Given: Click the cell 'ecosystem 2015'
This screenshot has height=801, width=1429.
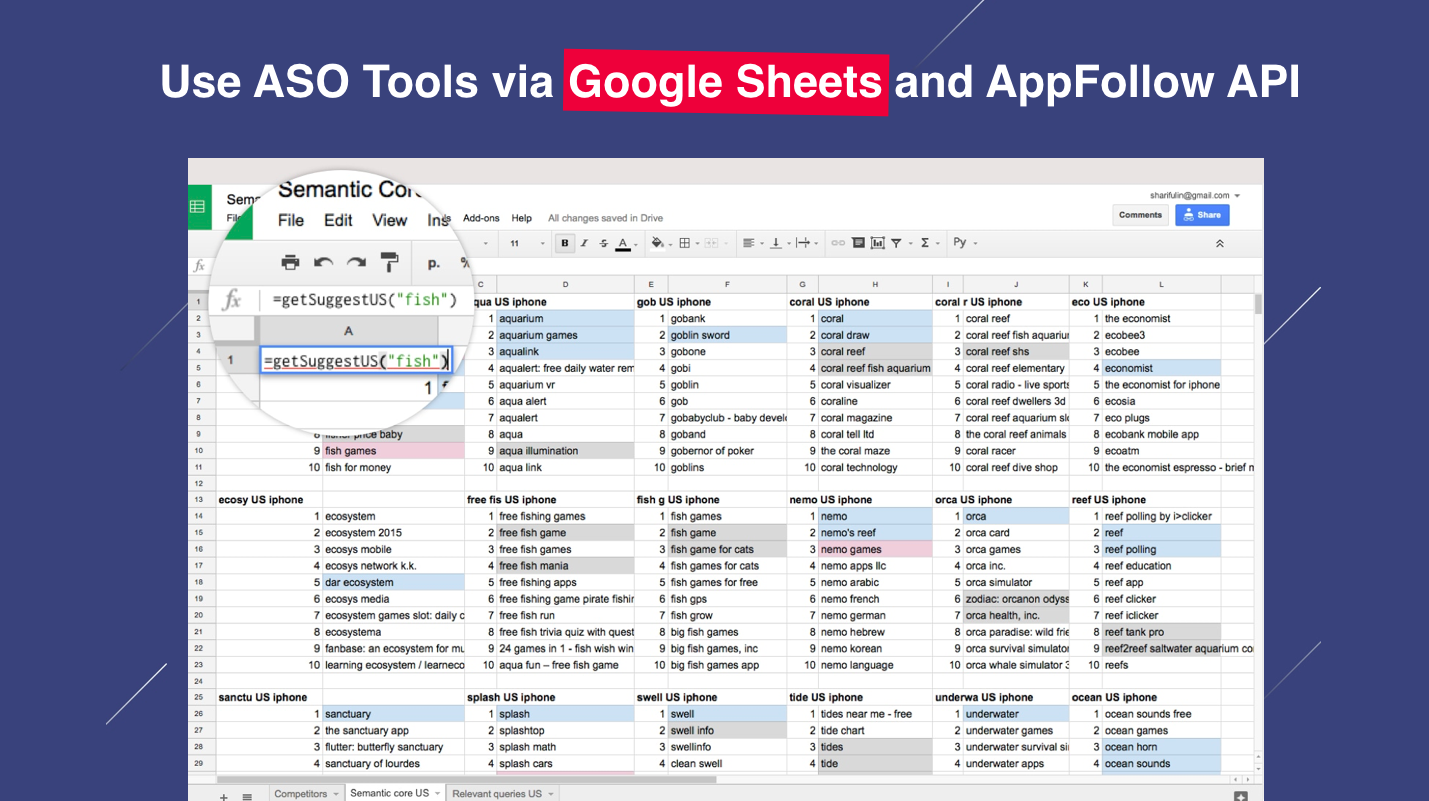Looking at the screenshot, I should point(394,533).
